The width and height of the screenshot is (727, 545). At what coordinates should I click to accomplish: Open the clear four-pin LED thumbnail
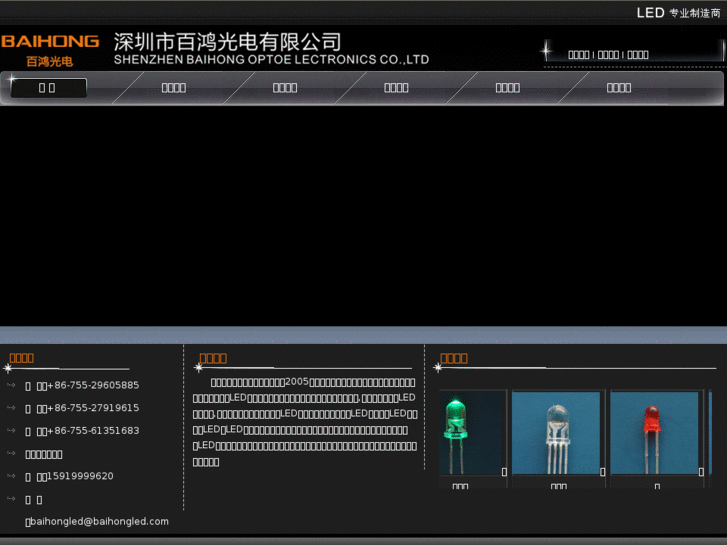click(x=558, y=433)
